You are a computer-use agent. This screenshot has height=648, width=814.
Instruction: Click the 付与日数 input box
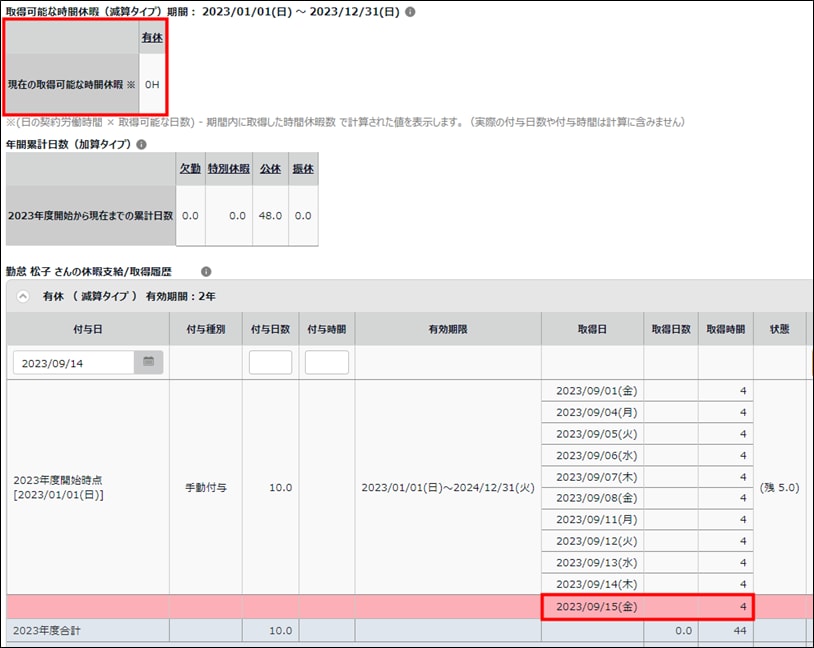pyautogui.click(x=270, y=363)
